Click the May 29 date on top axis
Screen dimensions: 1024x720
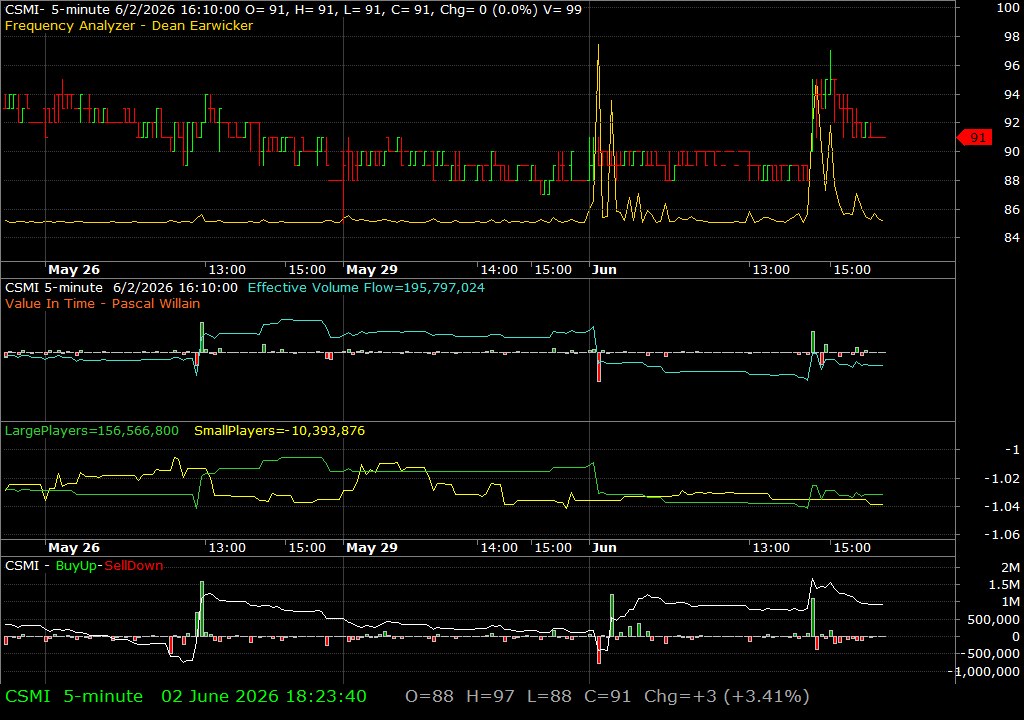[x=372, y=270]
